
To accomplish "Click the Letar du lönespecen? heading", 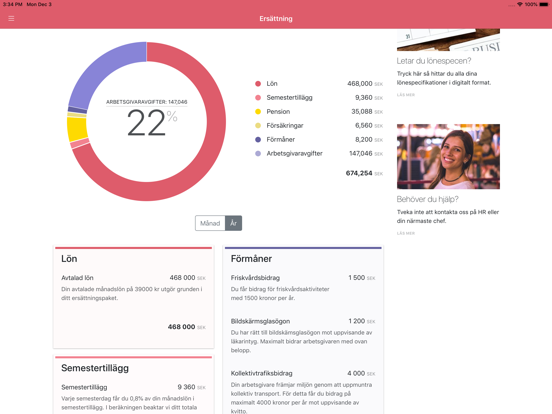I will click(434, 61).
